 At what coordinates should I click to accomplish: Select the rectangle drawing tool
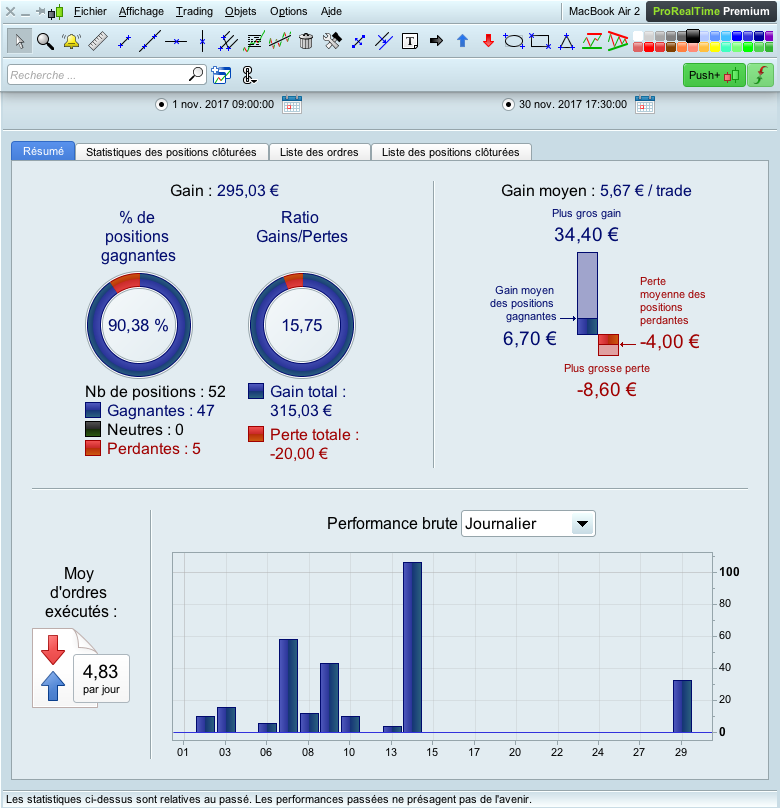(540, 41)
